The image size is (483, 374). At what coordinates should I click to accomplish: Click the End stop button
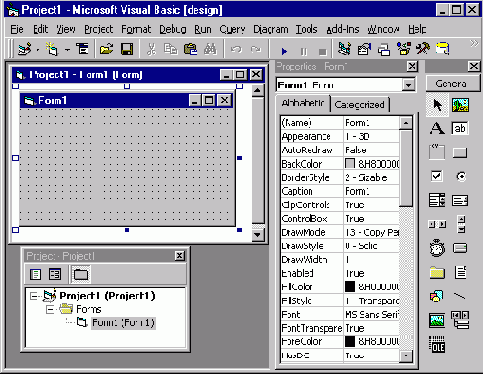pos(322,52)
